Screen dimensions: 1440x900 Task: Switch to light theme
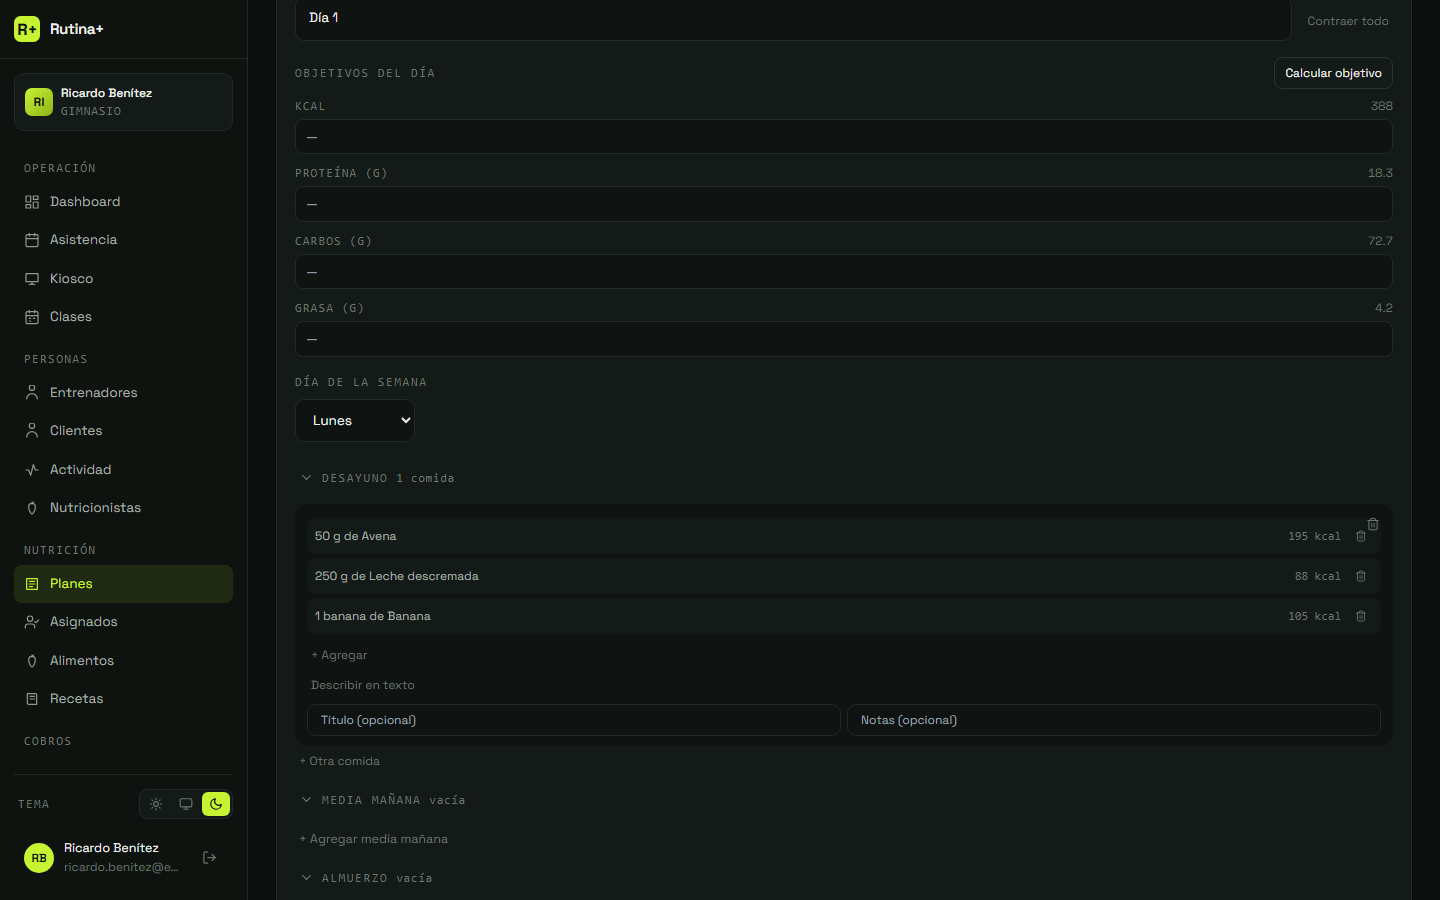pyautogui.click(x=156, y=804)
